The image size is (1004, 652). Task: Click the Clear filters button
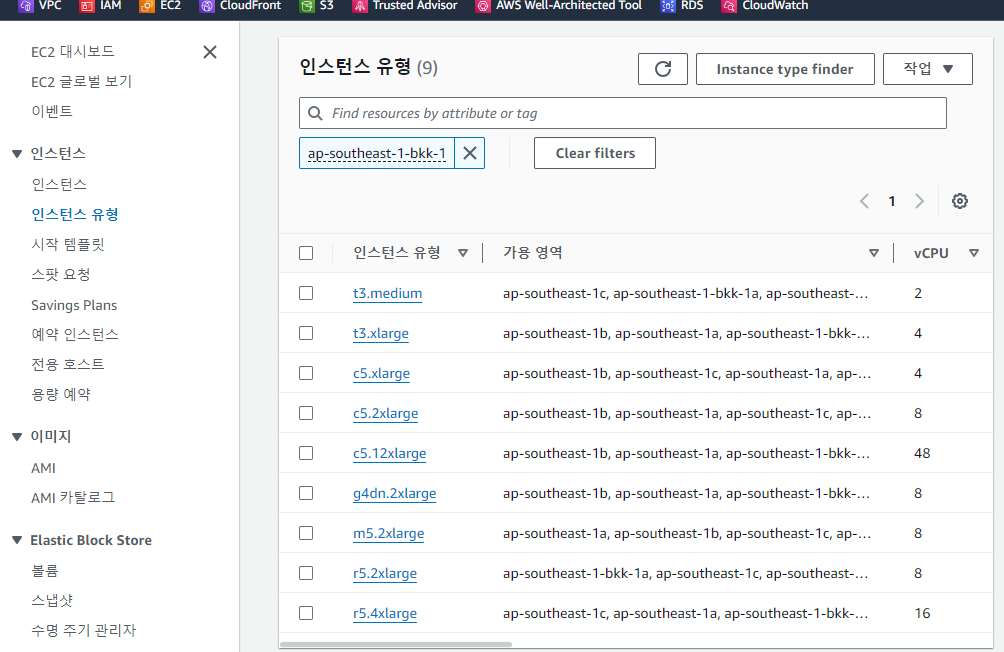(595, 153)
